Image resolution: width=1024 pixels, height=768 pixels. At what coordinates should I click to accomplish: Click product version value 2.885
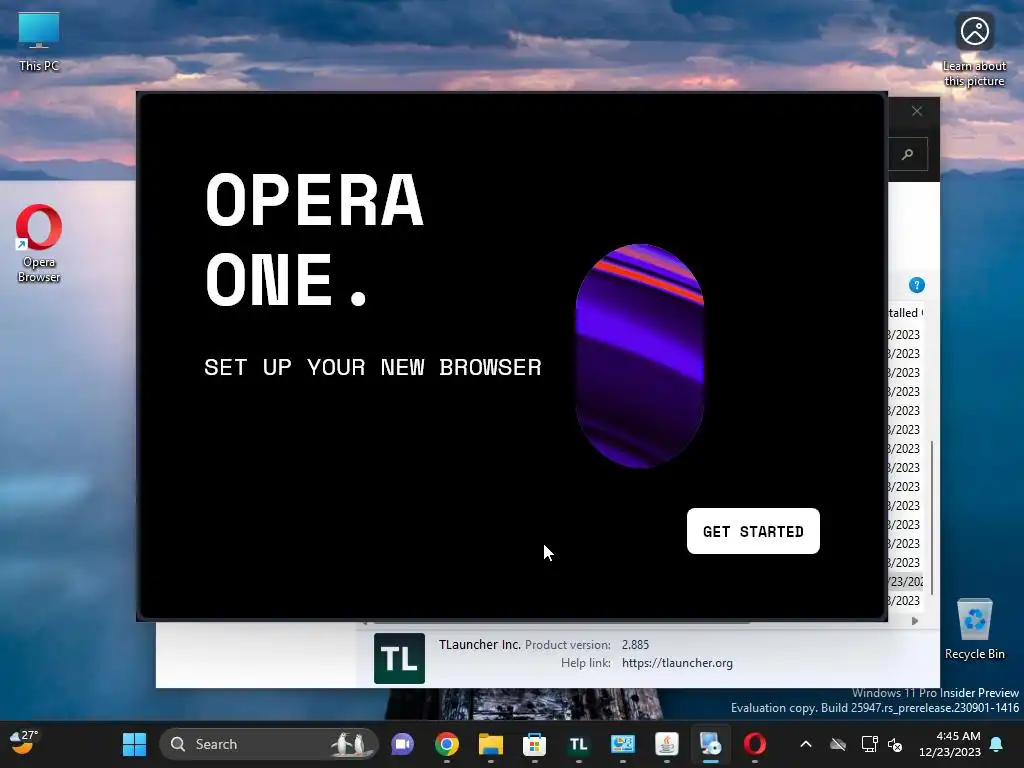[635, 645]
